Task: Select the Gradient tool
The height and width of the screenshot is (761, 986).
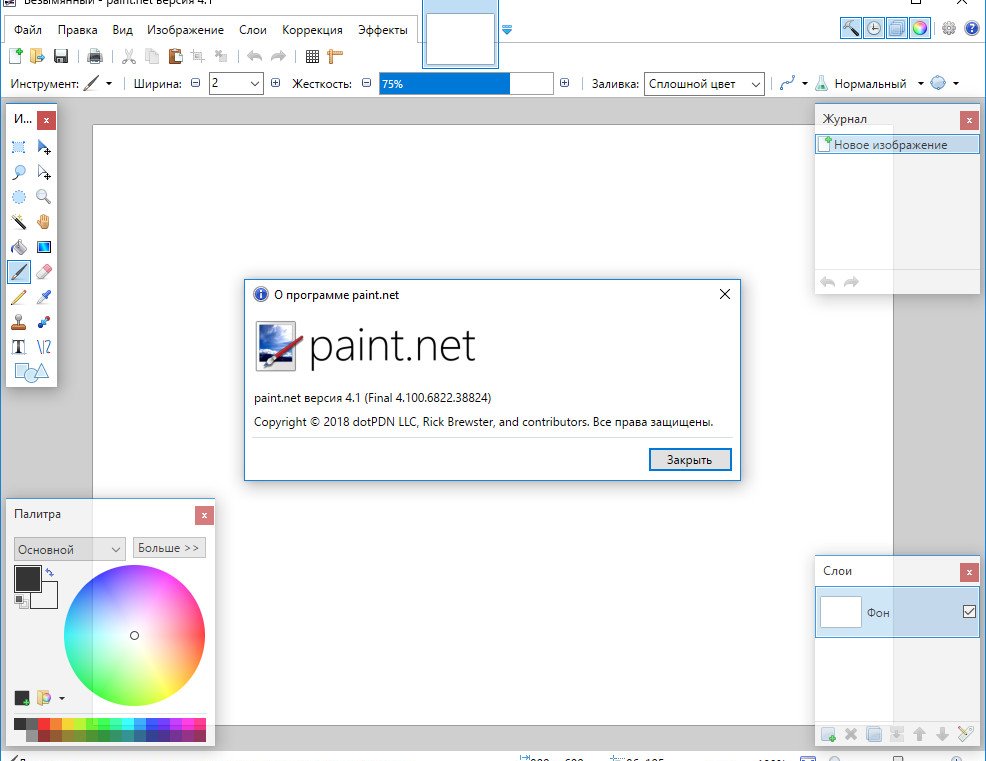Action: 43,247
